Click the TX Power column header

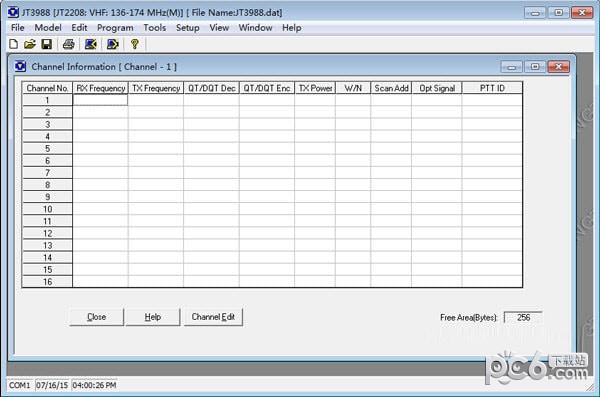pyautogui.click(x=315, y=88)
